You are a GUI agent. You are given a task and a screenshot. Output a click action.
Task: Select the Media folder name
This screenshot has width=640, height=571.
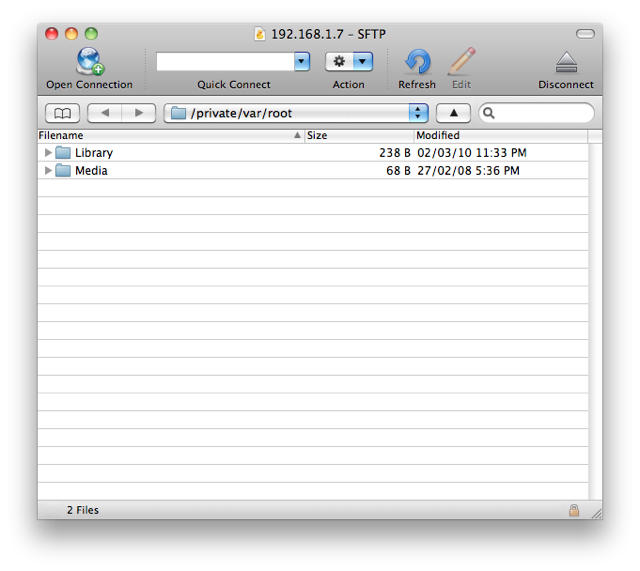click(x=91, y=171)
